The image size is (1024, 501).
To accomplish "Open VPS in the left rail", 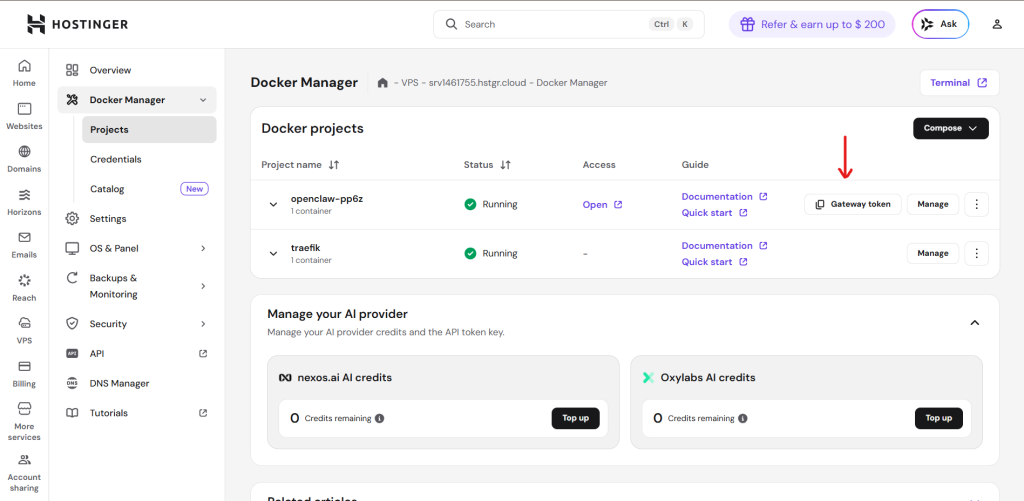I will coord(24,331).
